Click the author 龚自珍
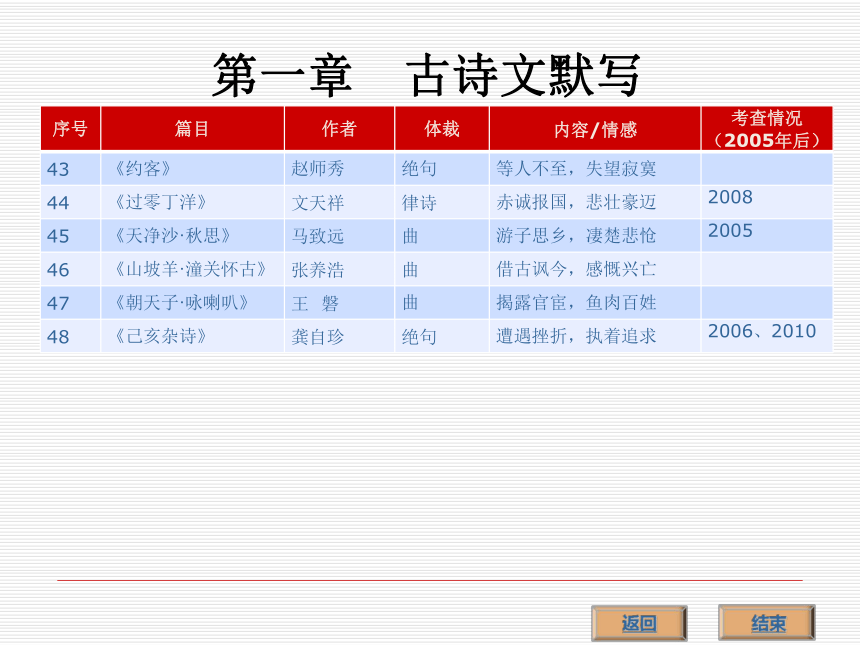 [x=318, y=336]
